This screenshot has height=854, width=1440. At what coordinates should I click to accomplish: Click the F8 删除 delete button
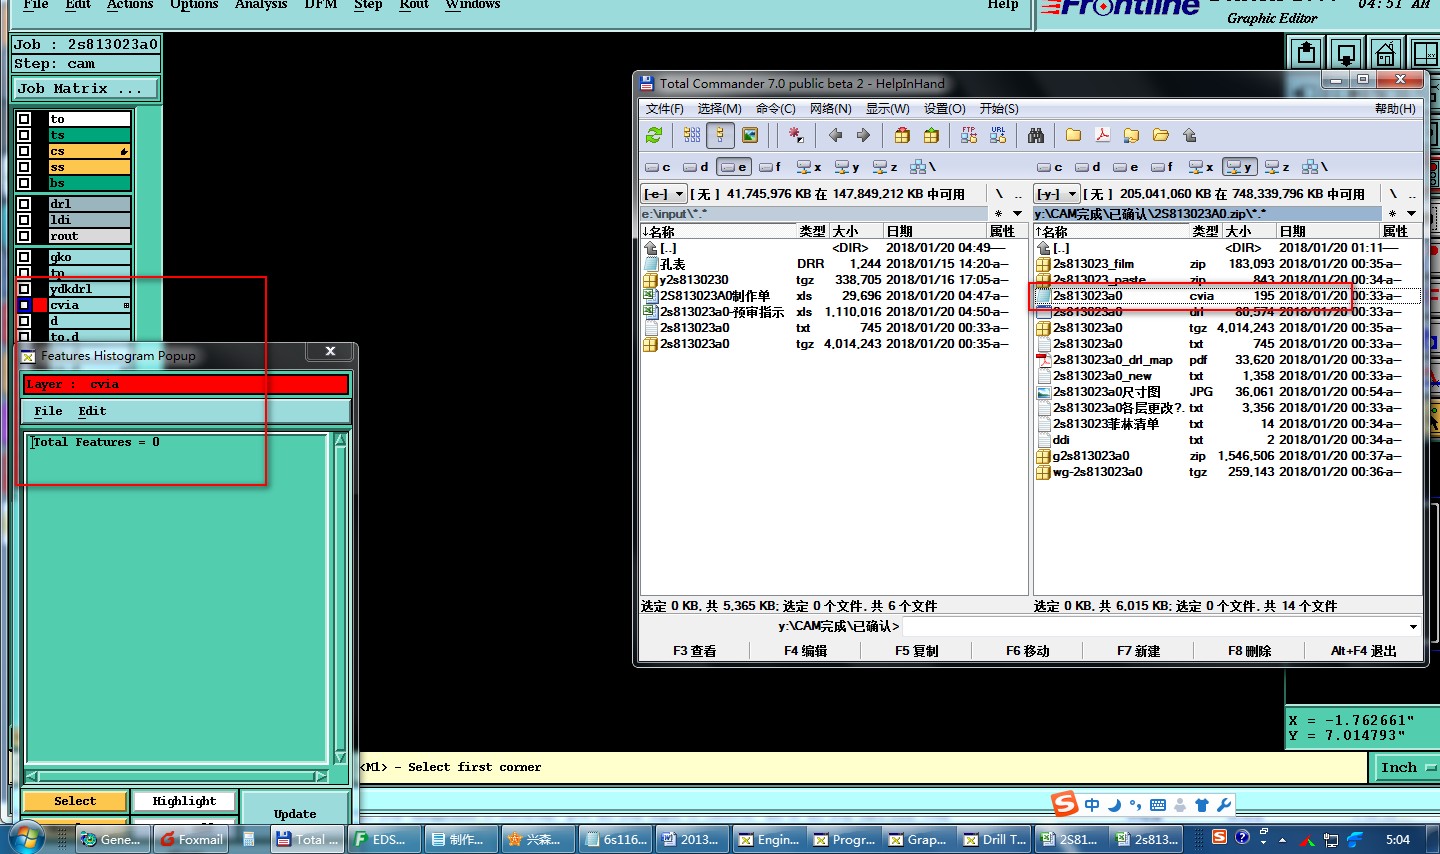tap(1249, 651)
